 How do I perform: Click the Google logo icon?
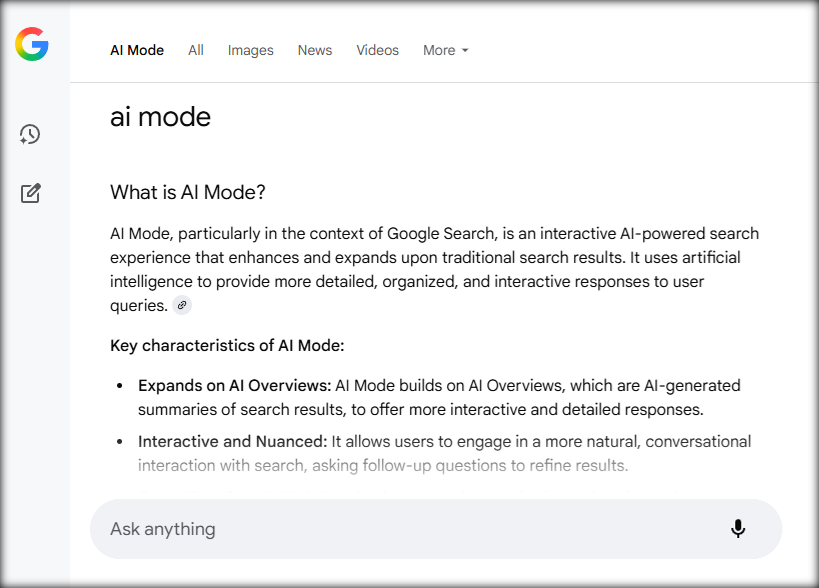click(x=32, y=44)
